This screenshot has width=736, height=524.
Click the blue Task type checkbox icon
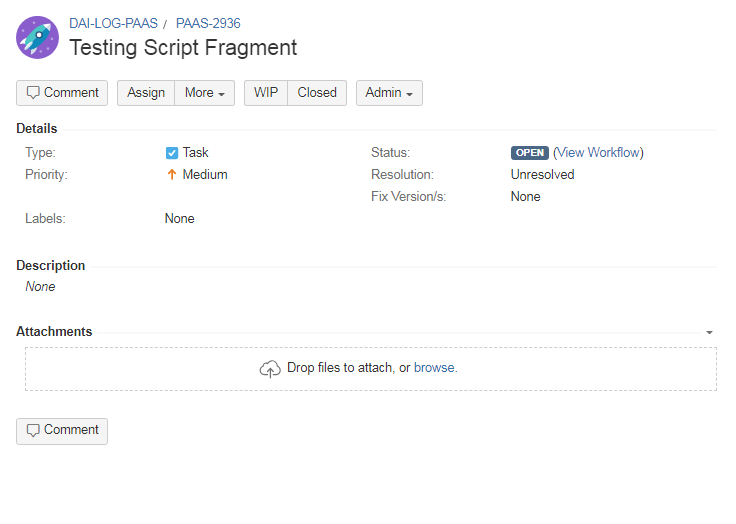click(172, 153)
